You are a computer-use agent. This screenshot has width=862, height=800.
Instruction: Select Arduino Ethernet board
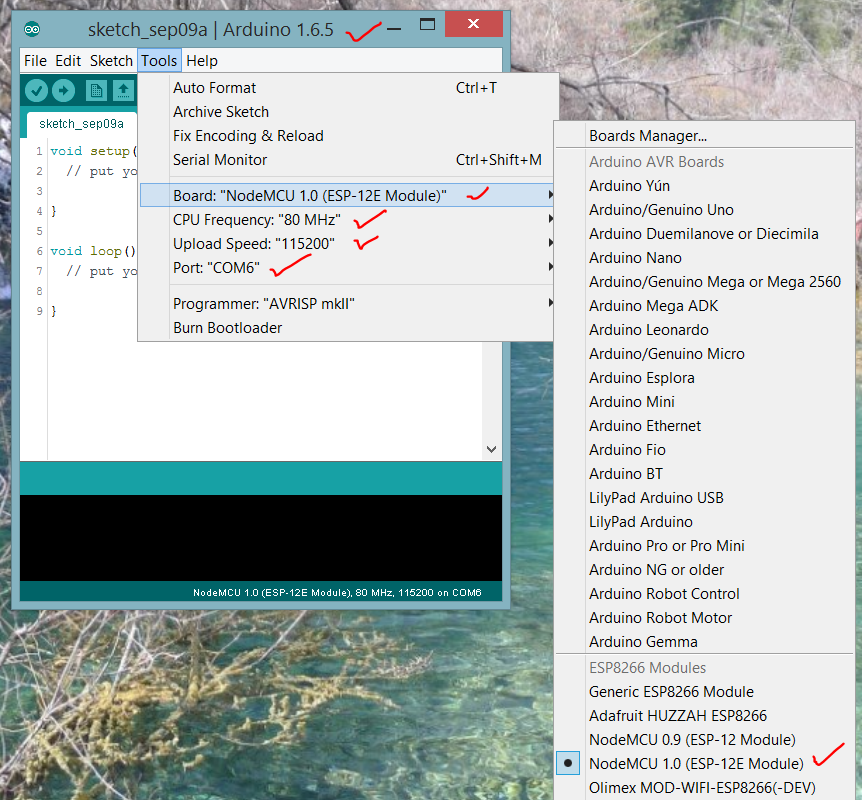click(704, 426)
